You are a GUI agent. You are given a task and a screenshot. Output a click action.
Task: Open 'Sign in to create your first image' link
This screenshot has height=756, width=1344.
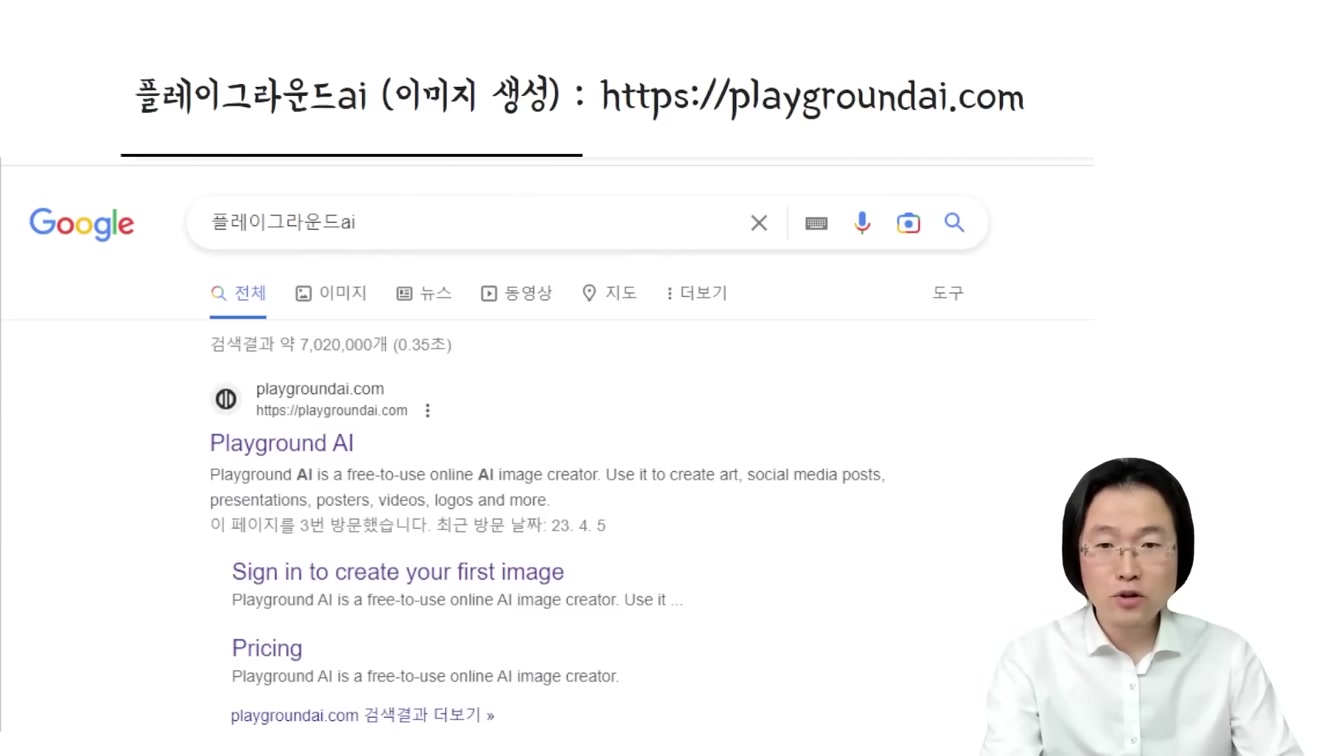[x=398, y=572]
